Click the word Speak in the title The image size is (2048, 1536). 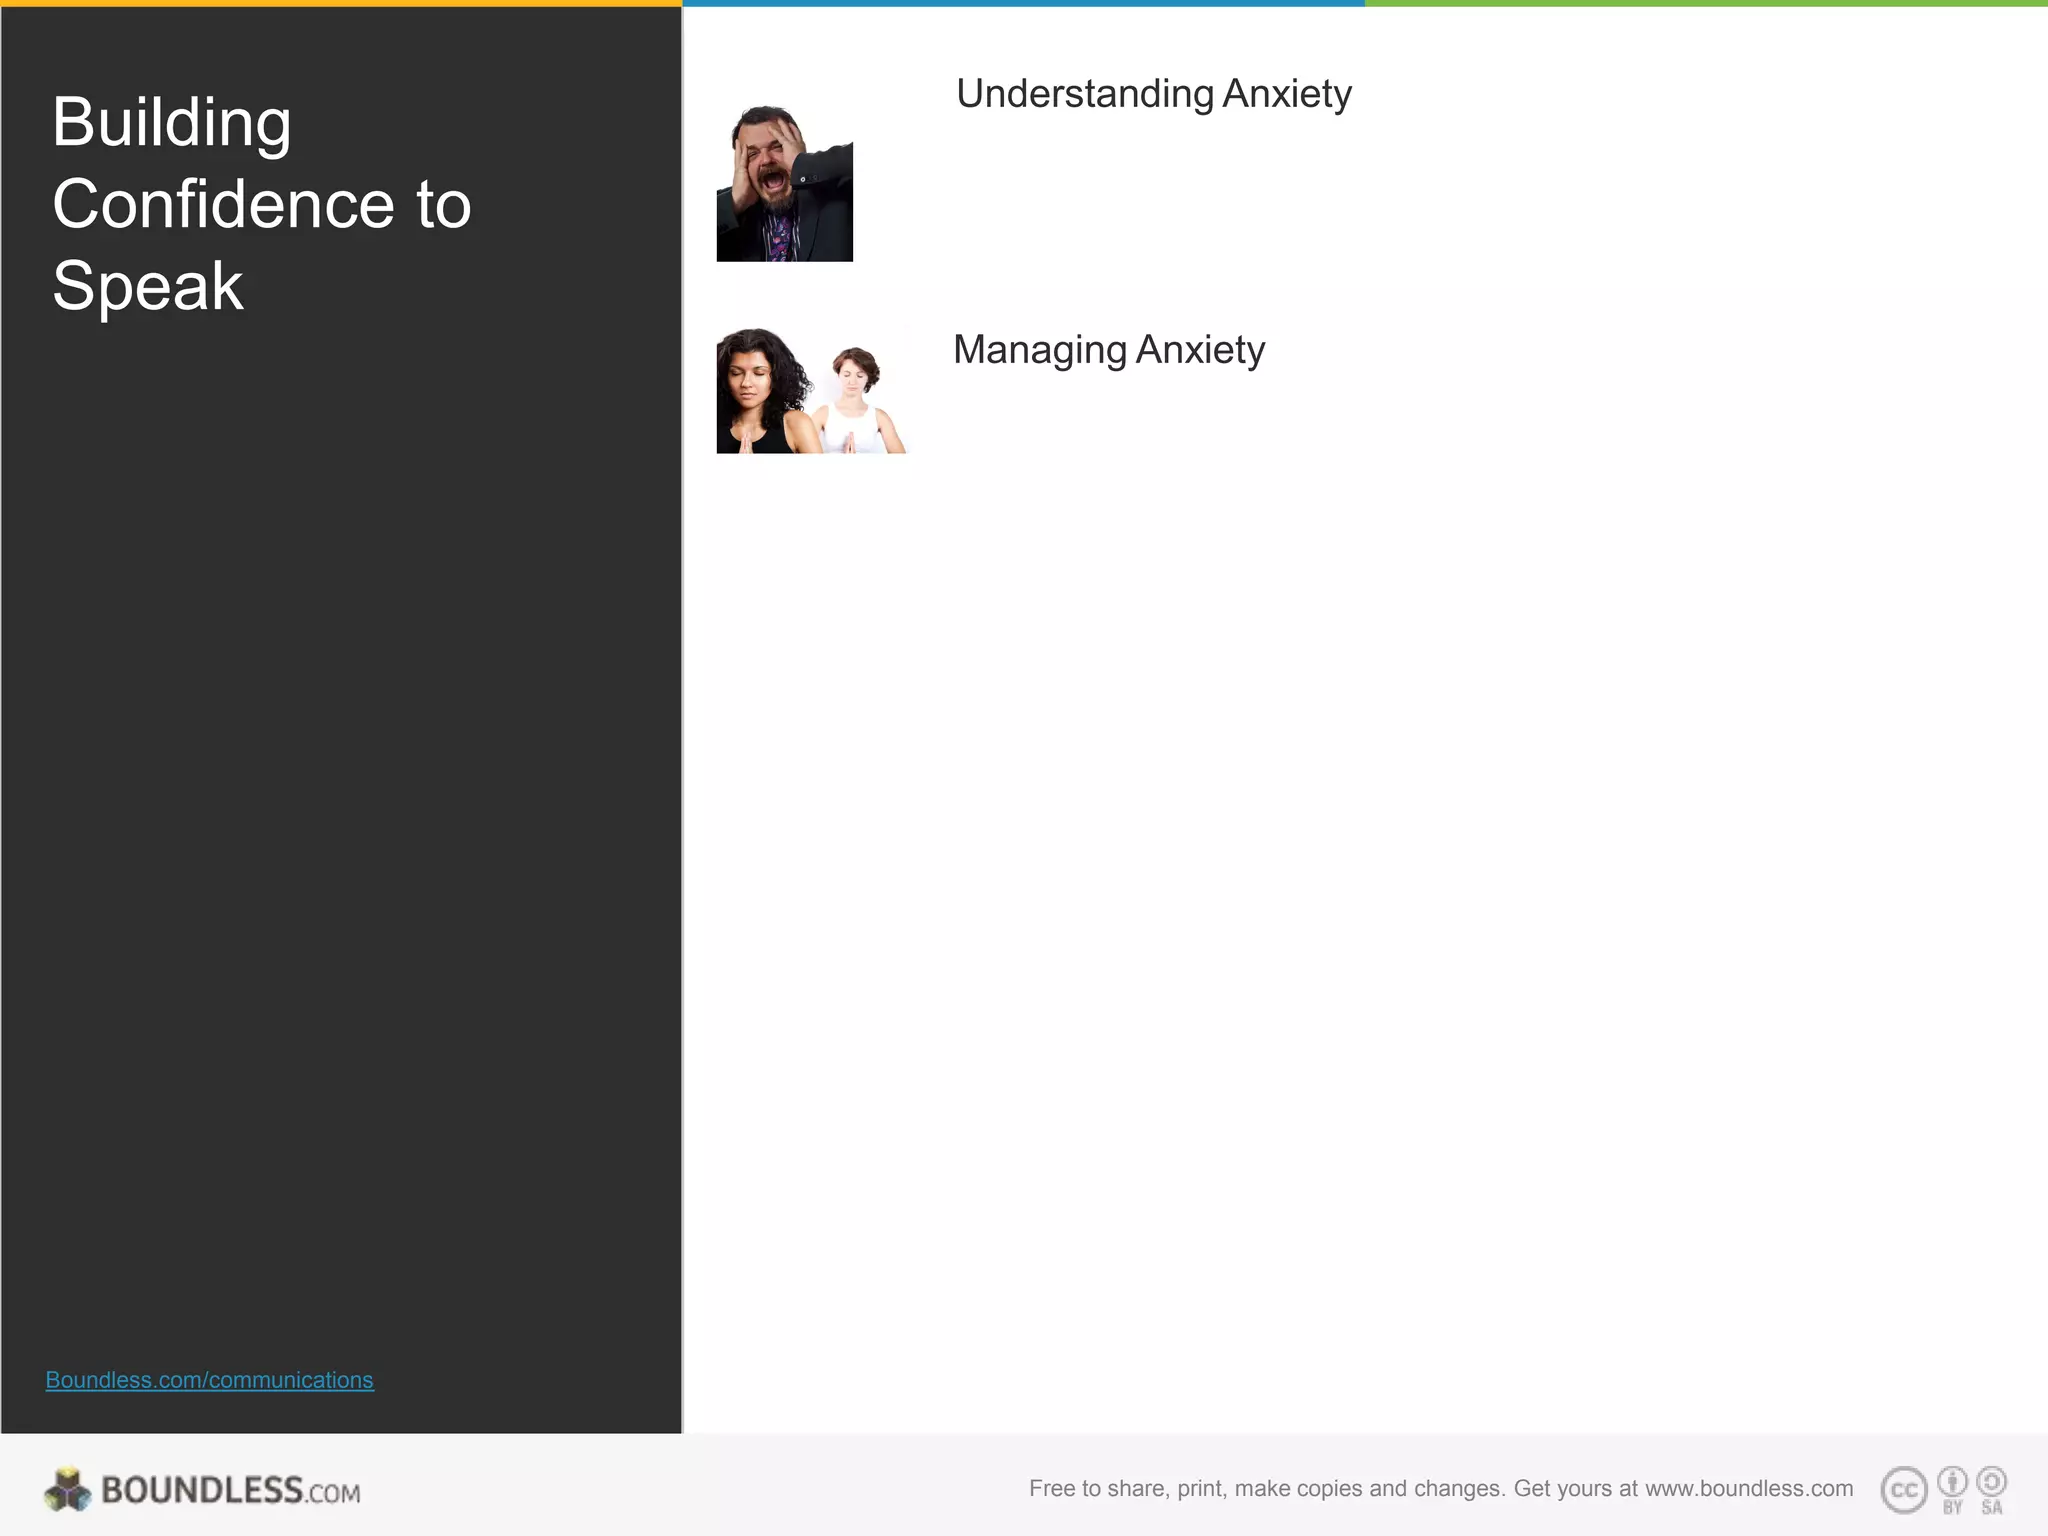click(x=148, y=286)
